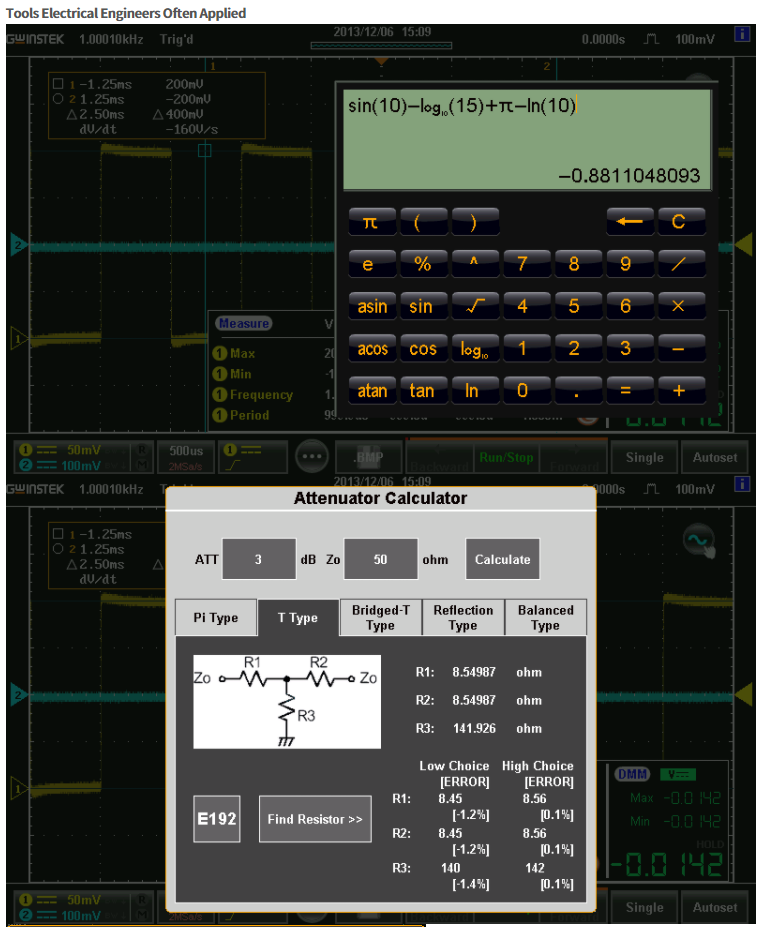Open the Bridged-T Type tab

tap(380, 617)
